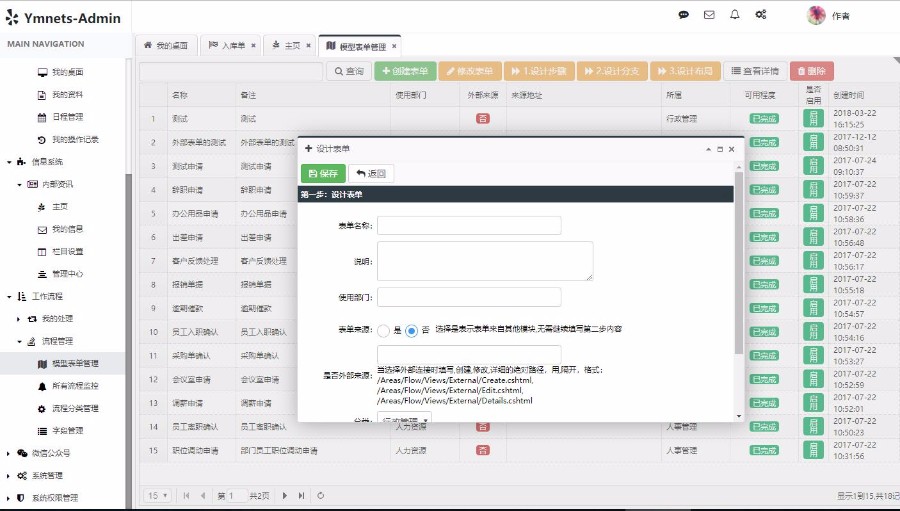The height and width of the screenshot is (511, 900).
Task: Focus the 表单名称 input field
Action: coord(469,226)
